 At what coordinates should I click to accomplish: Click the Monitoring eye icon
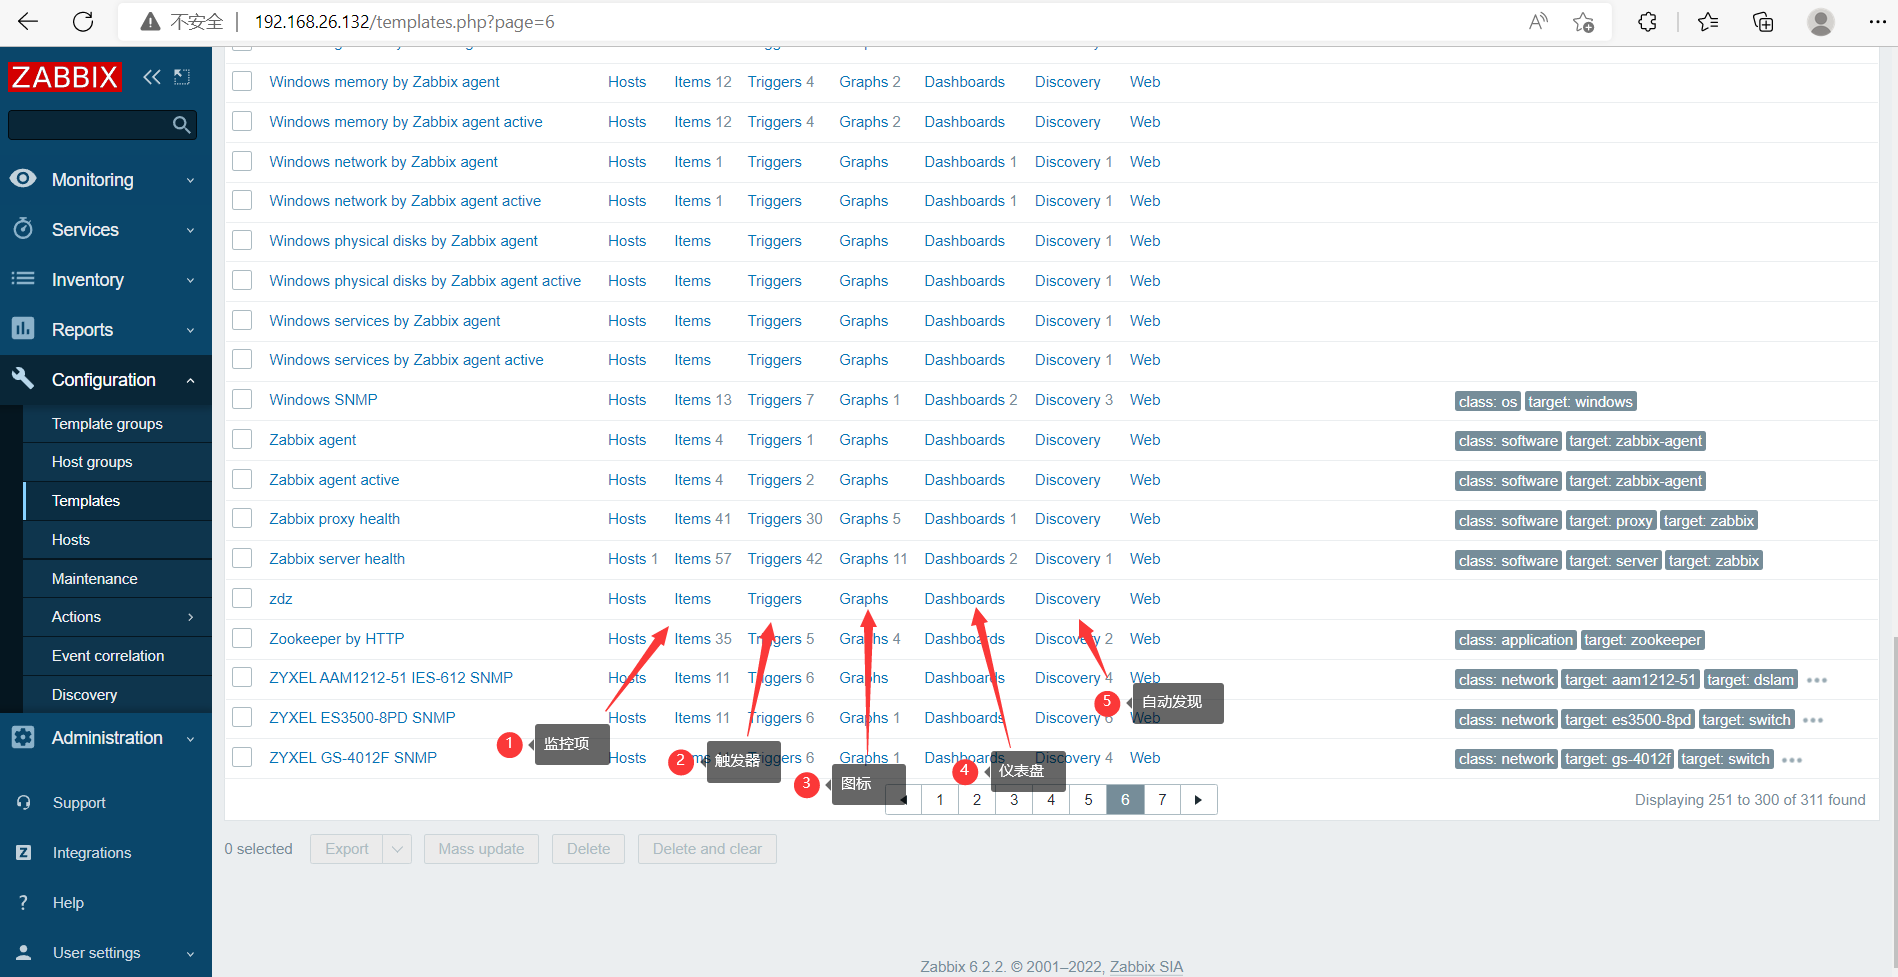(23, 179)
